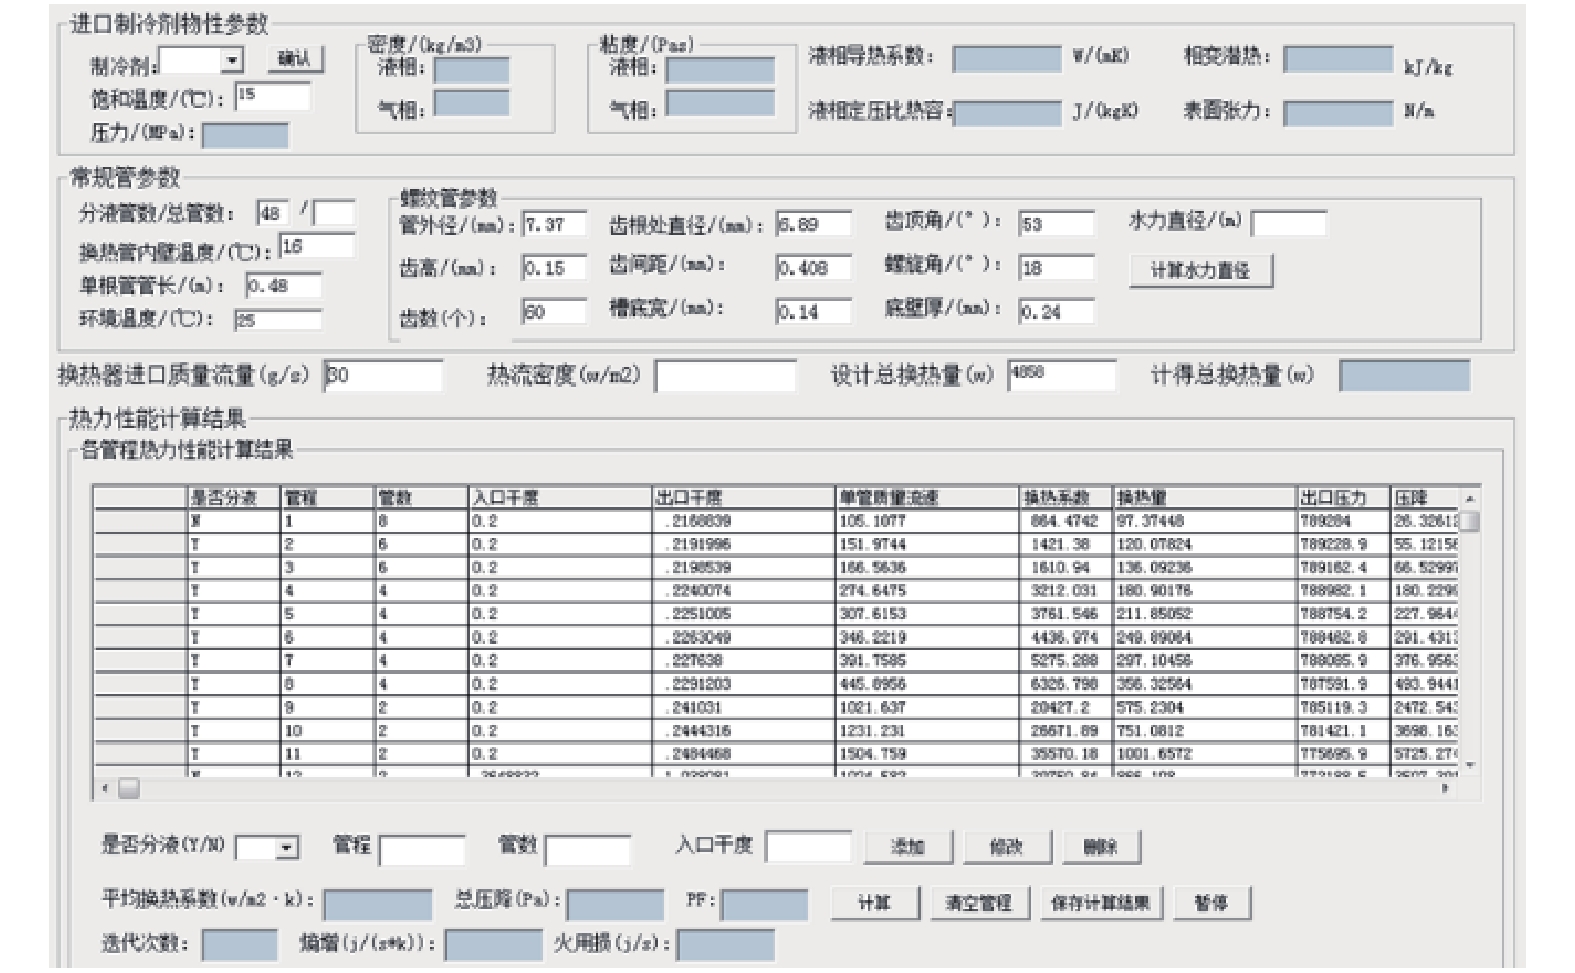Click the 热流密度 input field
The image size is (1575, 973).
[x=725, y=377]
